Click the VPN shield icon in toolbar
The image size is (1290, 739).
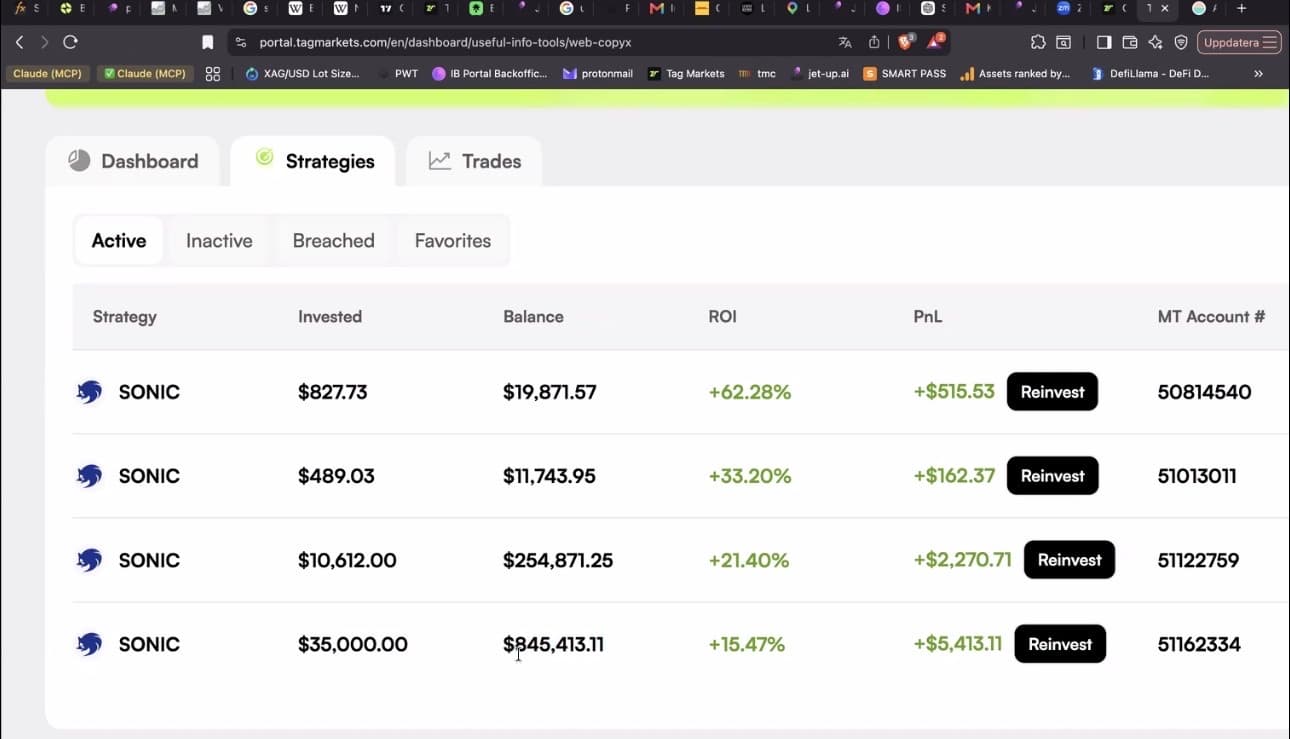click(x=1181, y=42)
